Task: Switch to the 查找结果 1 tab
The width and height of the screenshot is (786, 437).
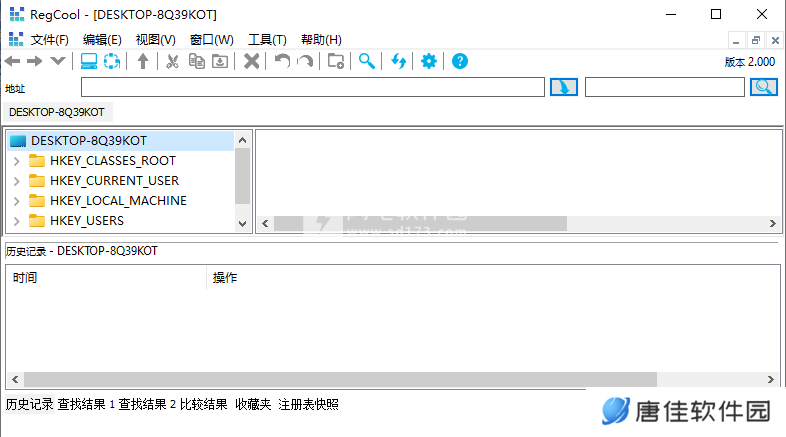Action: (x=86, y=404)
